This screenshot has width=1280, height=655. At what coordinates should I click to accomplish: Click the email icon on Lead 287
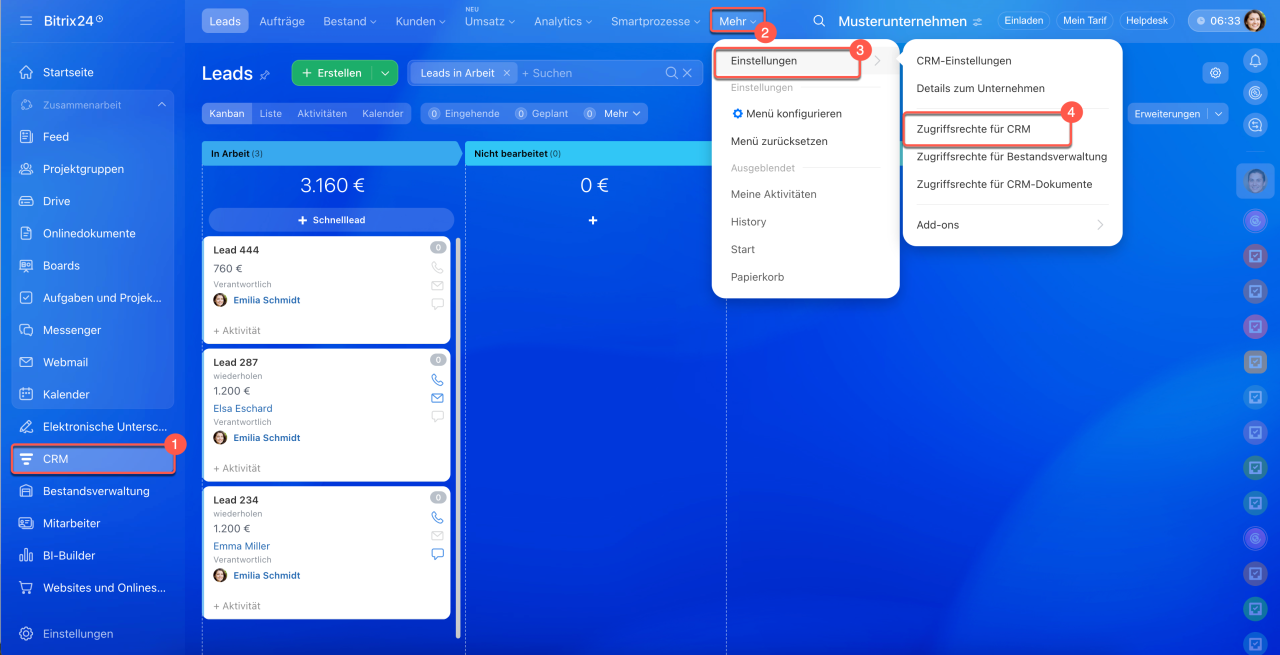pyautogui.click(x=437, y=398)
